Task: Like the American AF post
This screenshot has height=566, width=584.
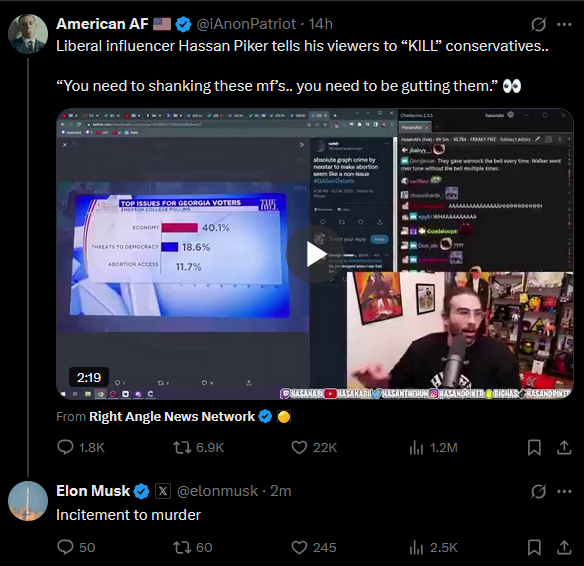Action: point(314,447)
